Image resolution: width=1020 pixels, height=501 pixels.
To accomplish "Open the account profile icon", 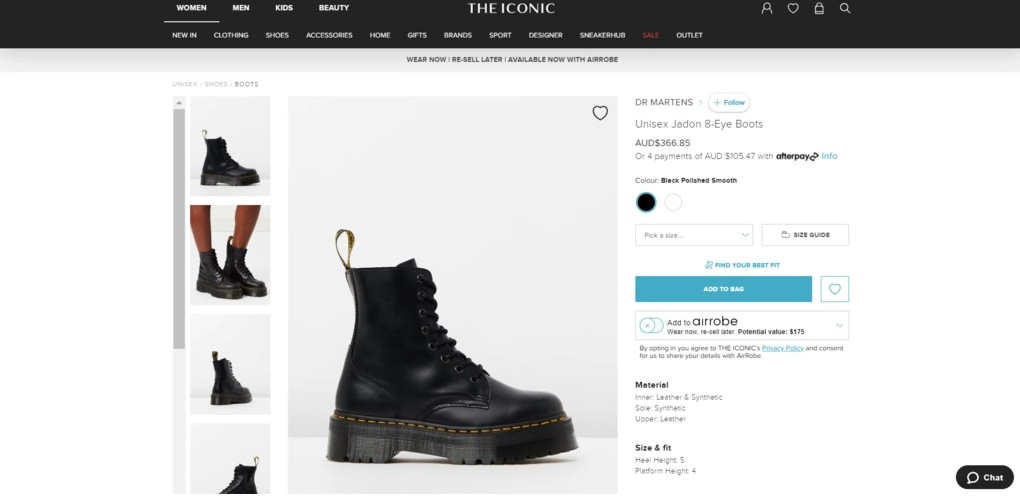I will point(767,8).
